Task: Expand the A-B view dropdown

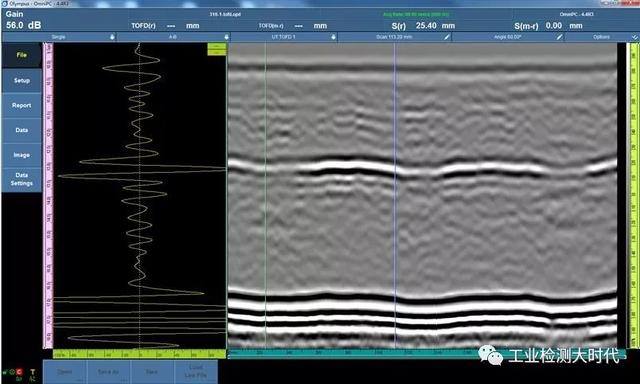Action: tap(226, 37)
